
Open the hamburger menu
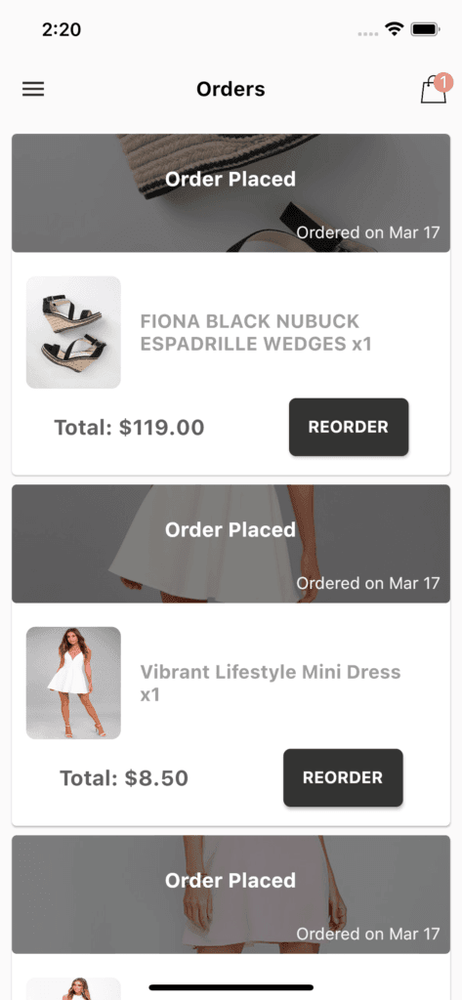tap(33, 89)
